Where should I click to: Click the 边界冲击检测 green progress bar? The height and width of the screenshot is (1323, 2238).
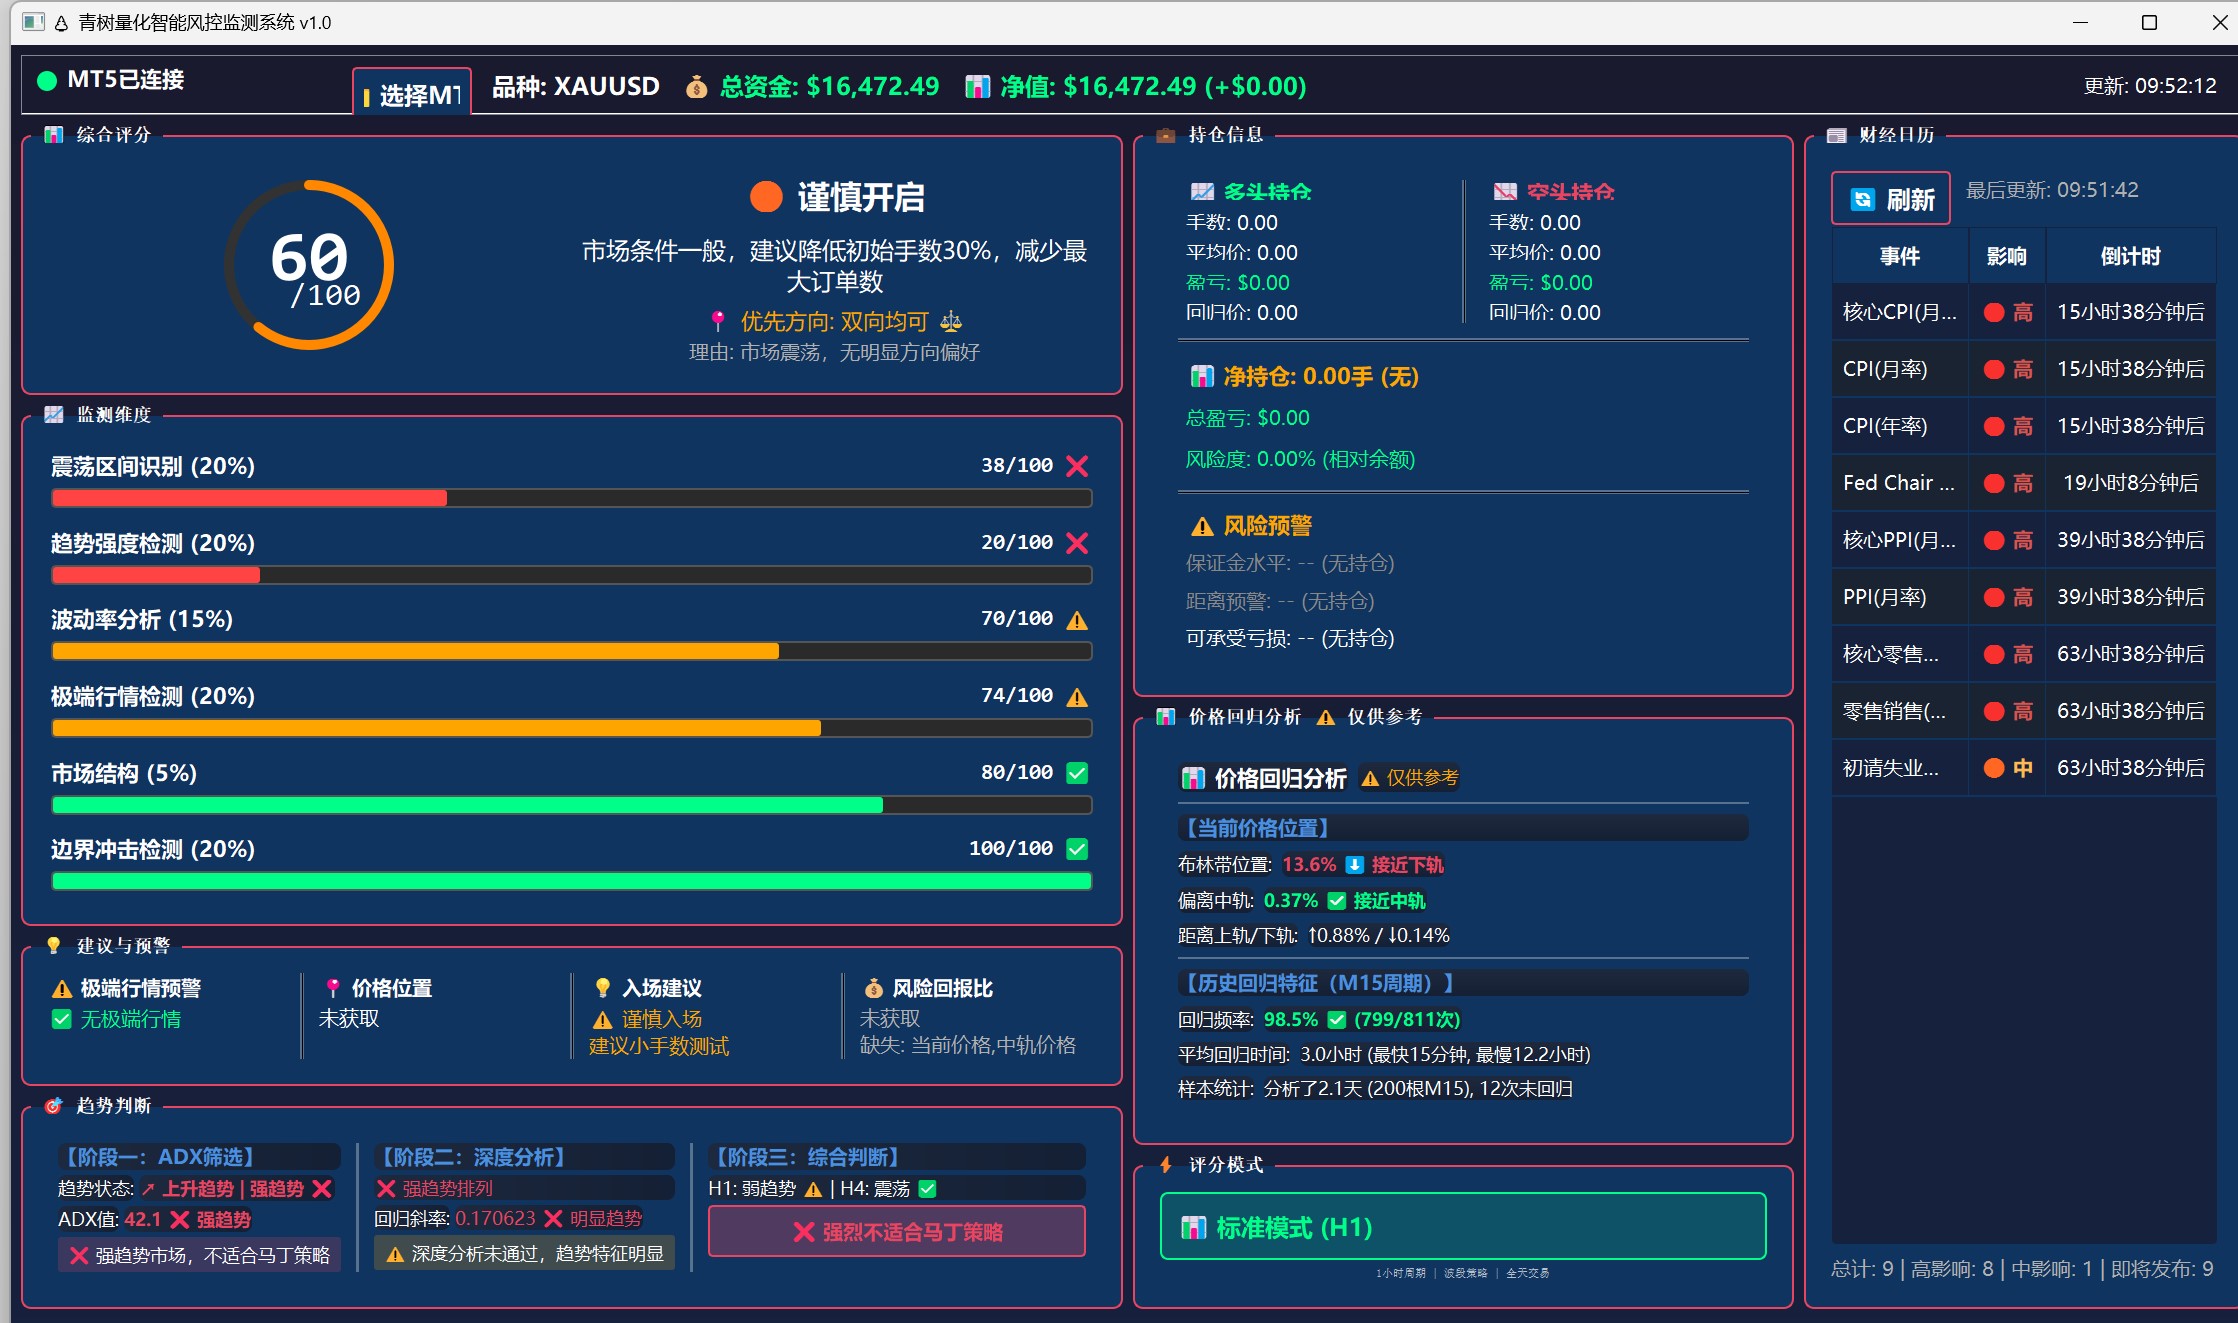(x=571, y=881)
